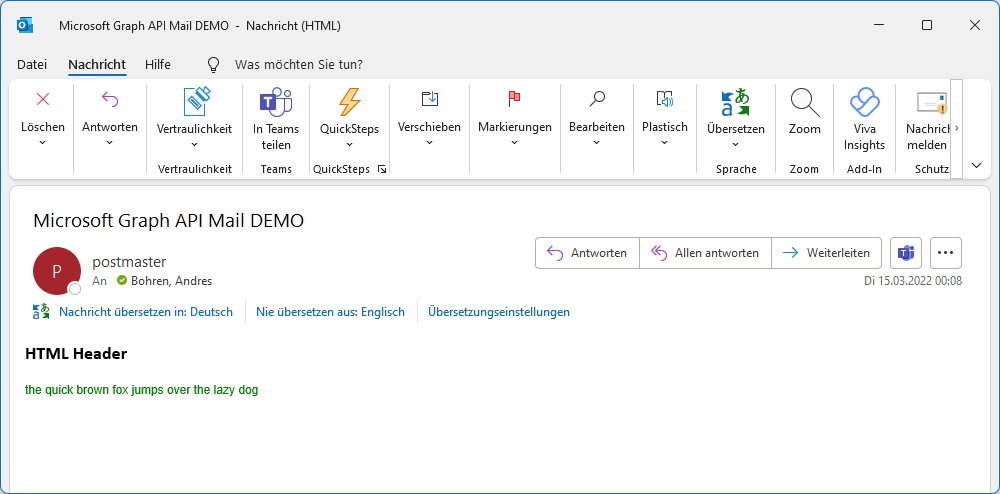Click the green presence icon before Bohren, Andres
1000x494 pixels.
click(x=122, y=280)
